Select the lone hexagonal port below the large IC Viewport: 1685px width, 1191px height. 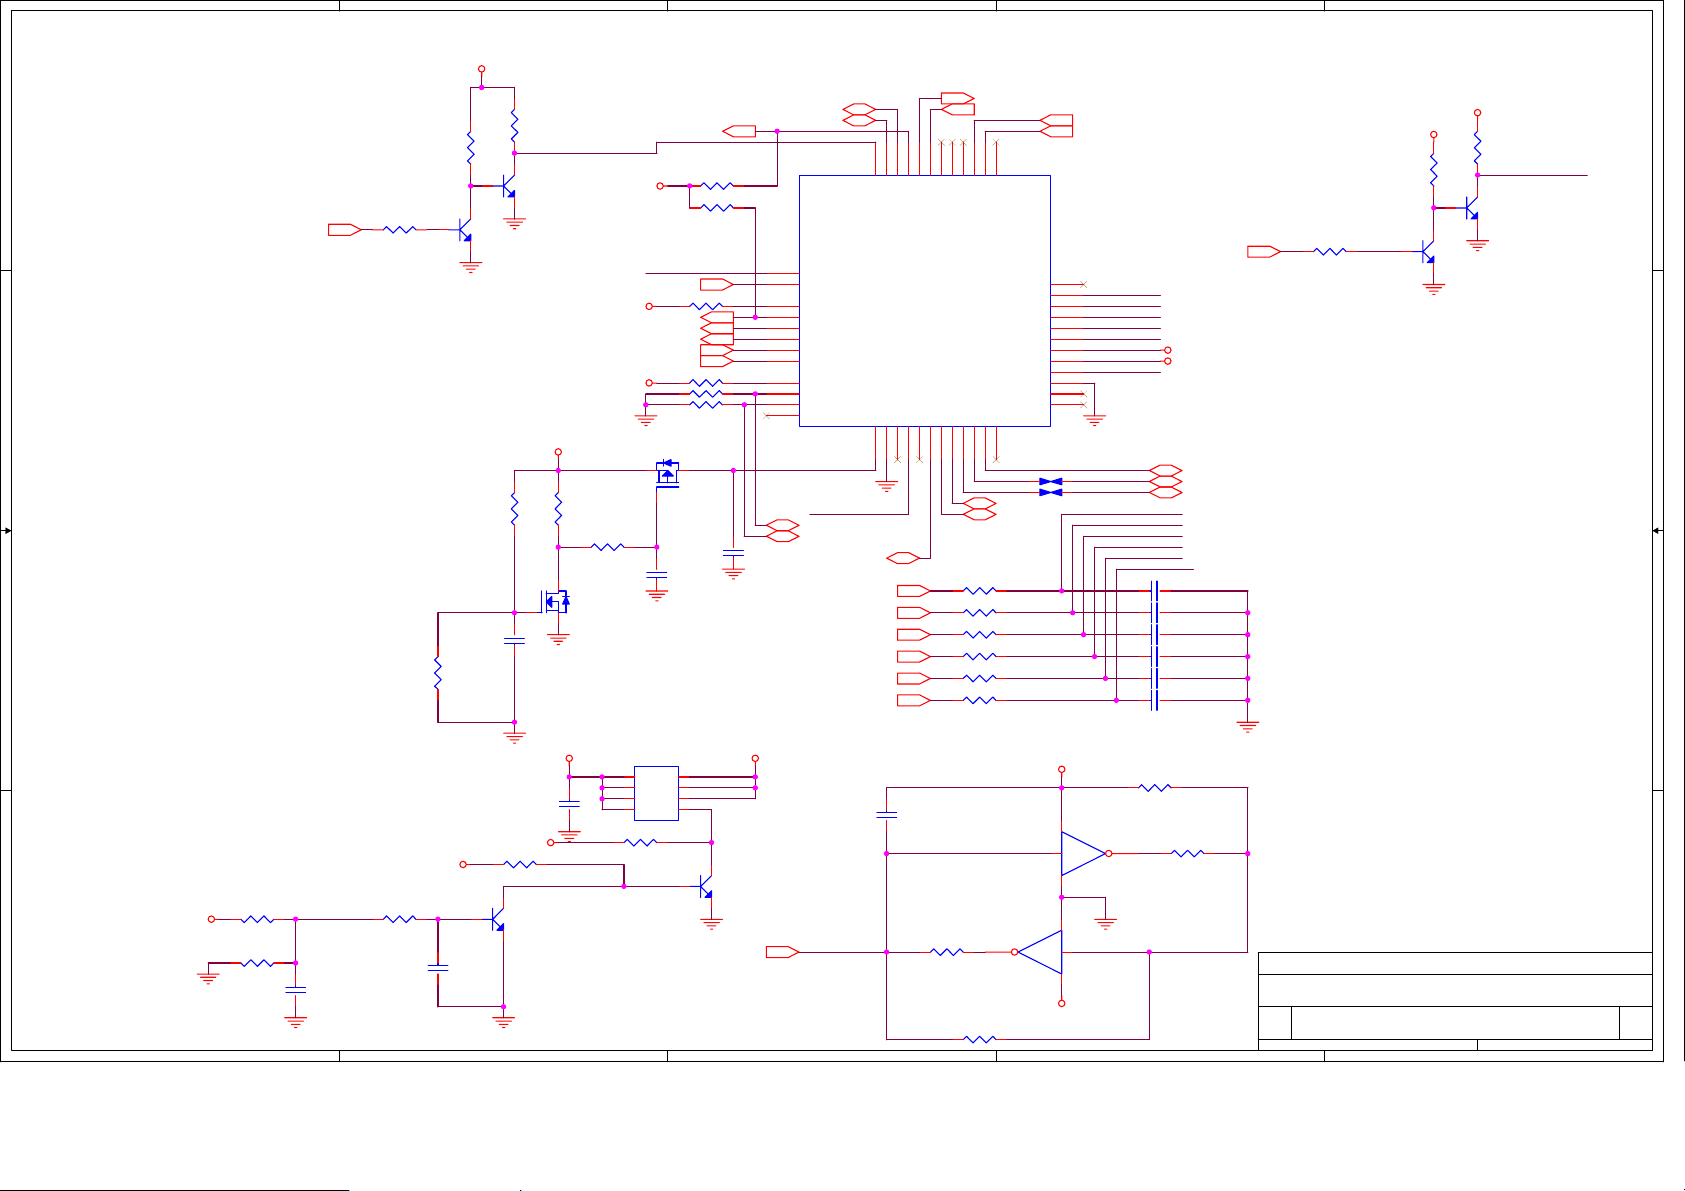[x=903, y=558]
